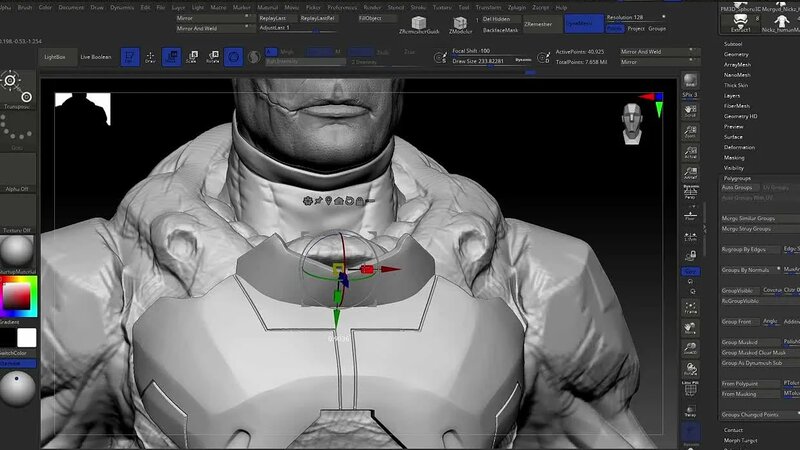The width and height of the screenshot is (800, 450).
Task: Select the Rotate transform icon
Action: (x=213, y=57)
